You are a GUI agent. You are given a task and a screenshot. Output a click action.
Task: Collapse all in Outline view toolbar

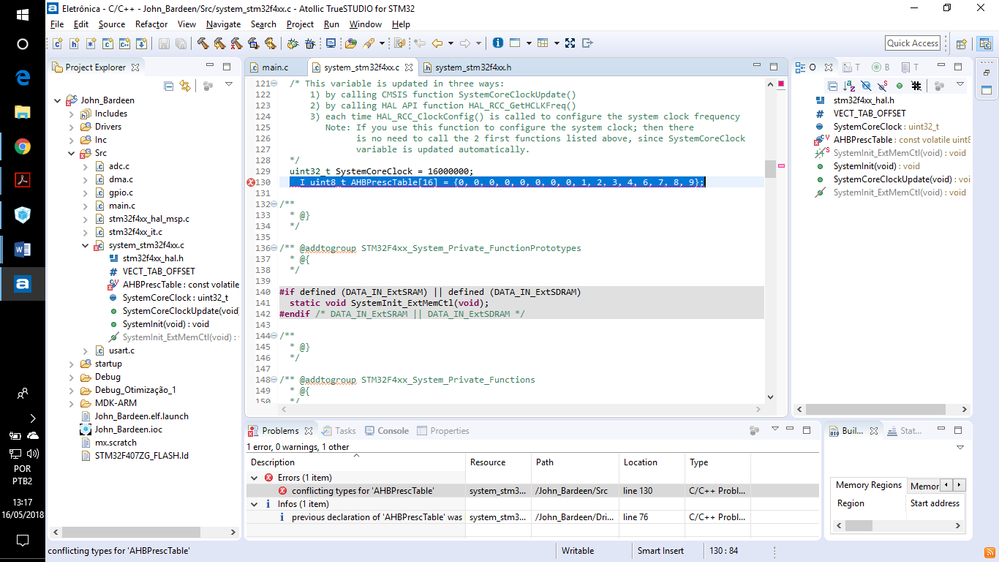click(x=832, y=85)
